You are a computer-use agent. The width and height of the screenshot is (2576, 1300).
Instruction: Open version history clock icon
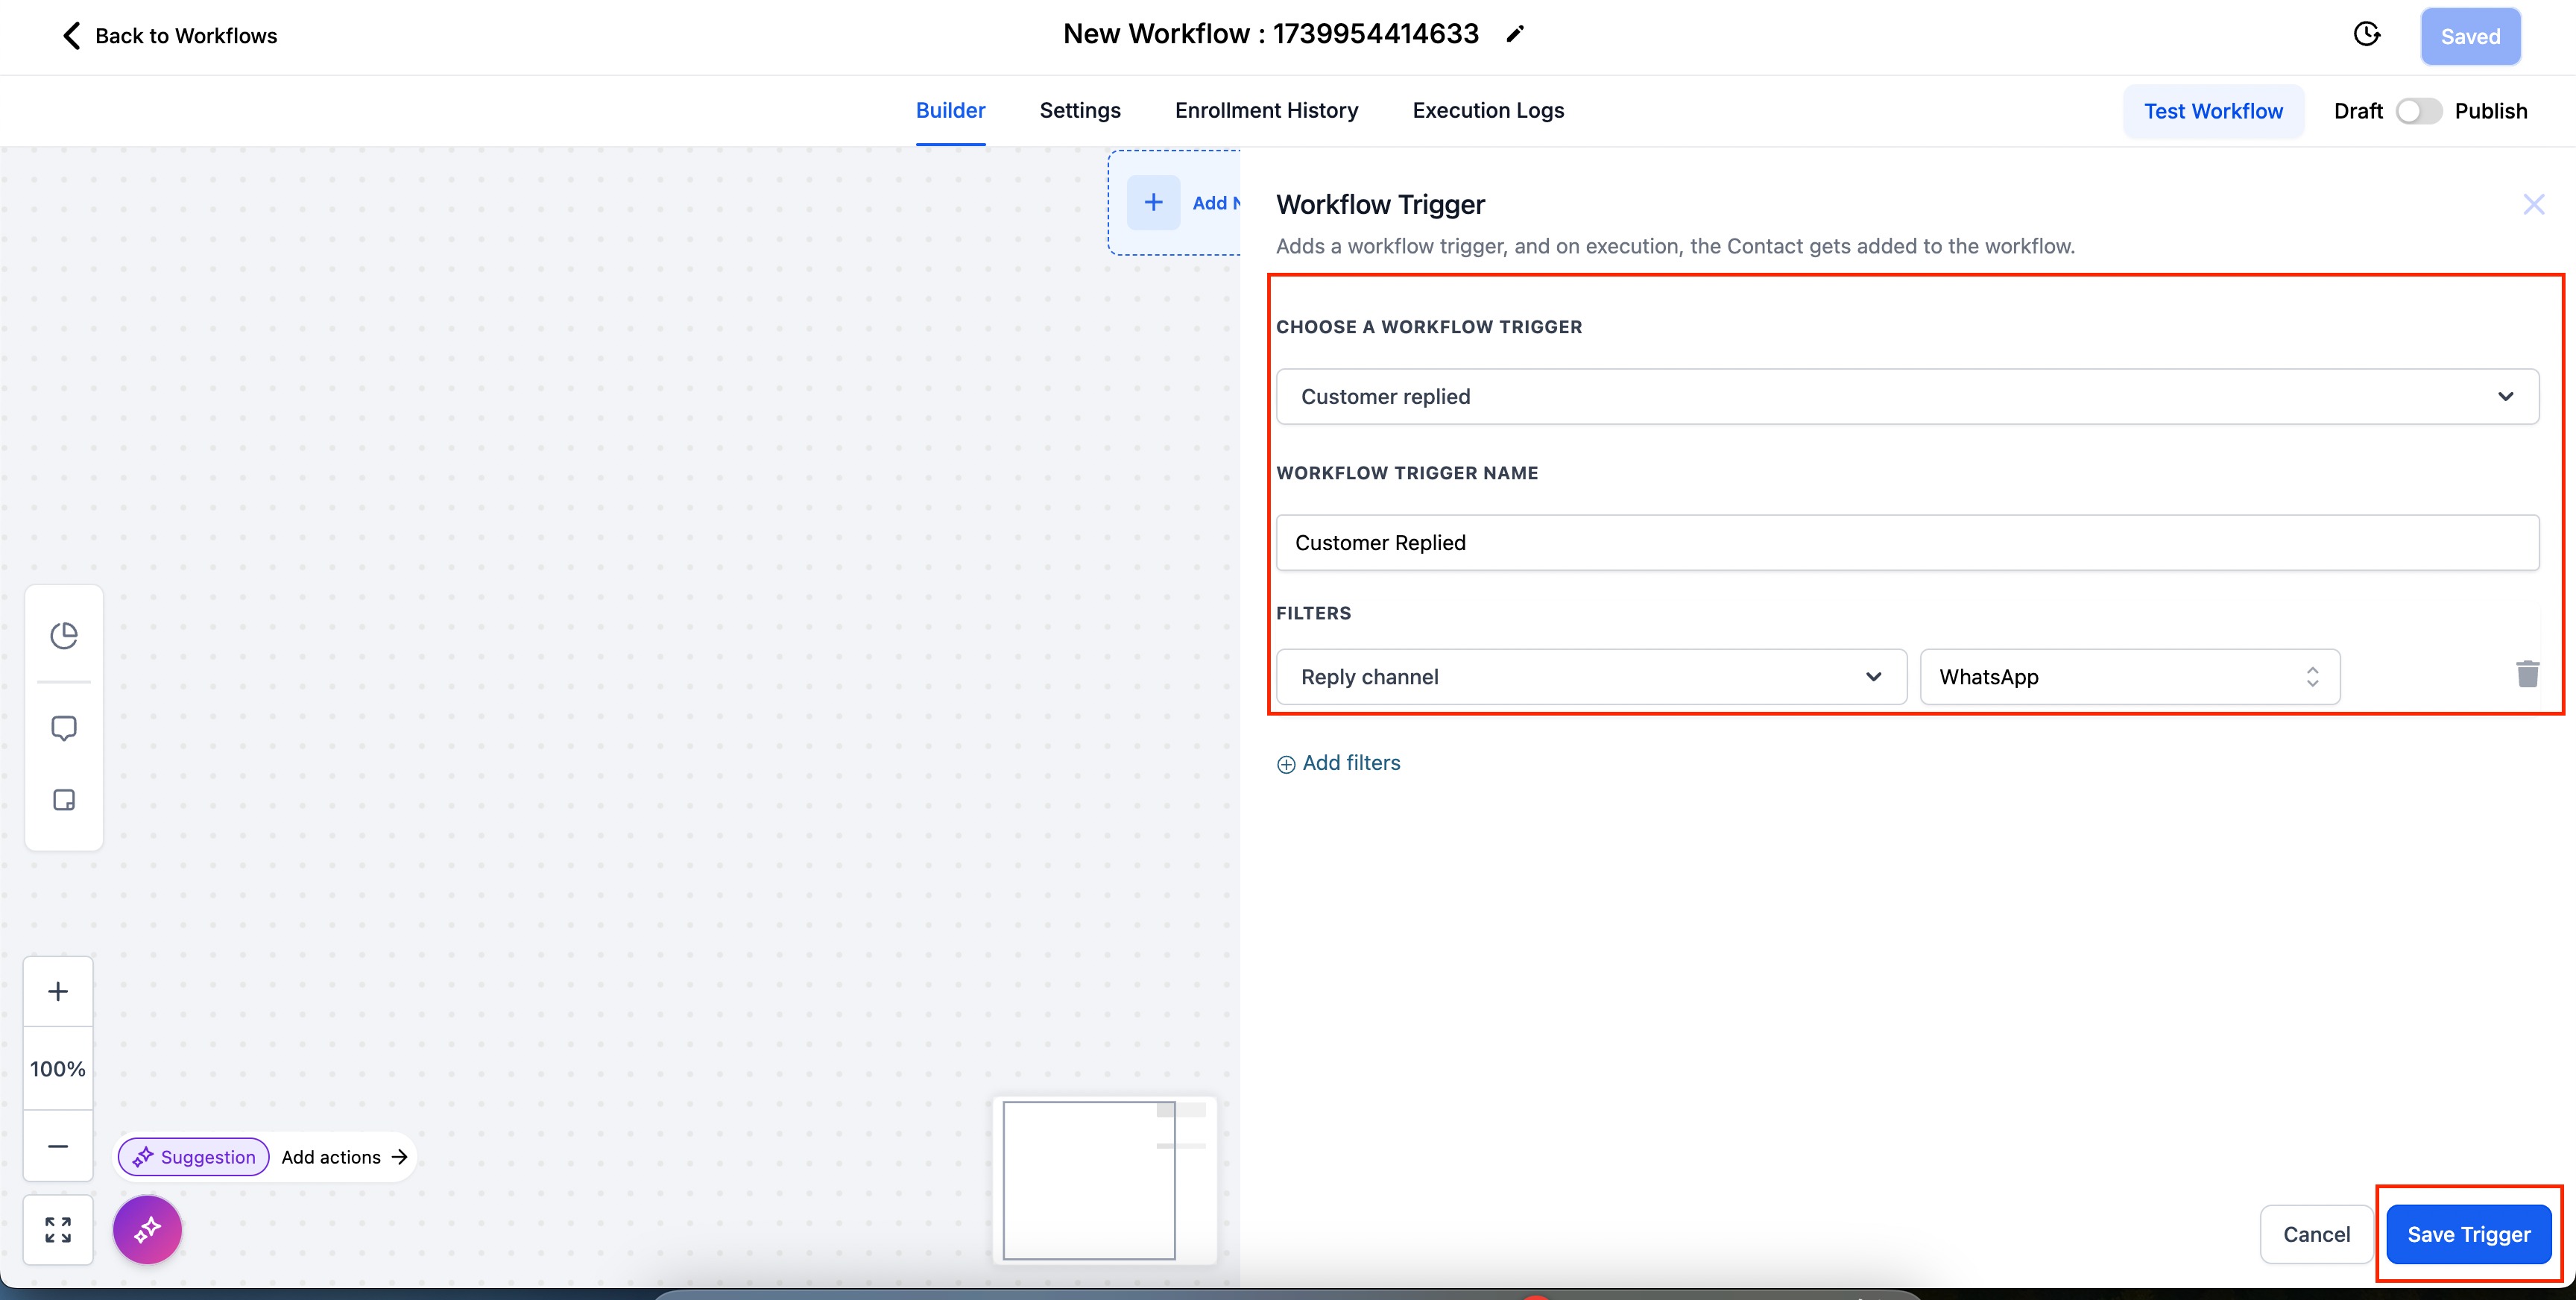(2366, 35)
